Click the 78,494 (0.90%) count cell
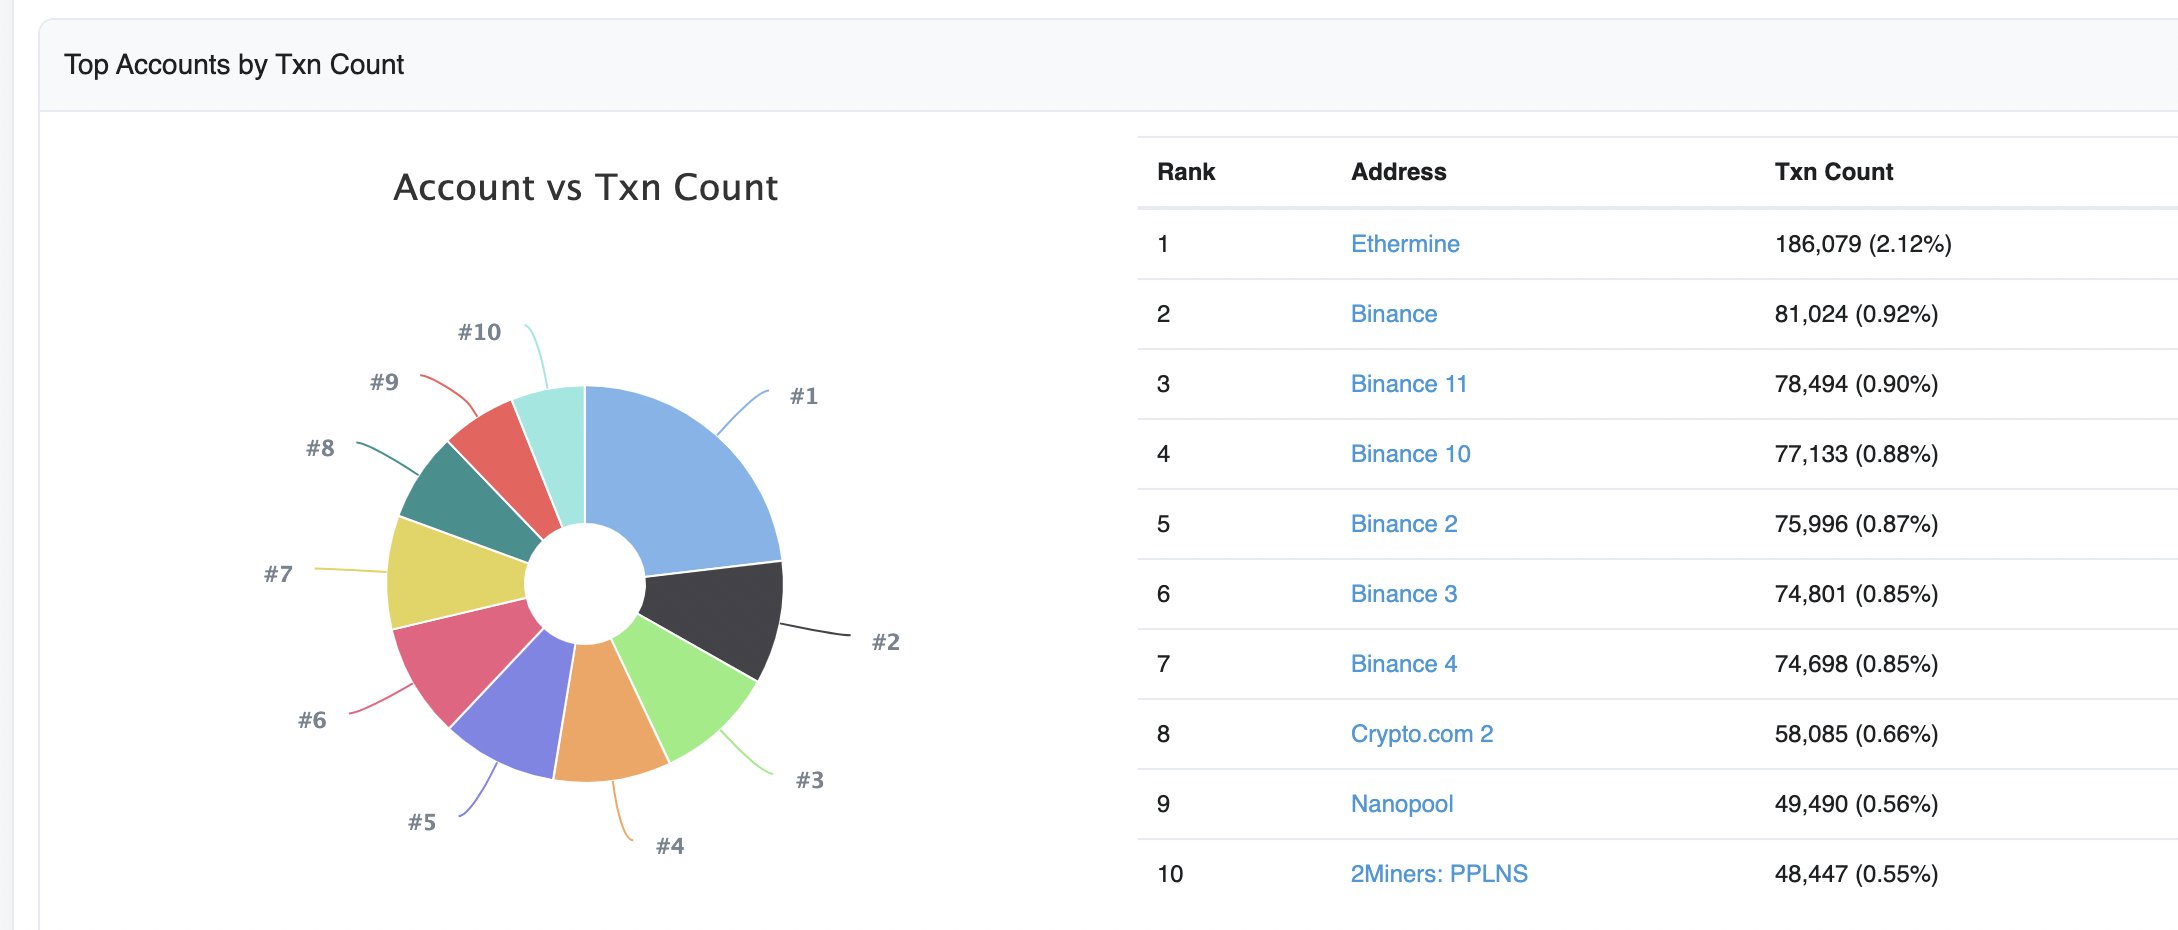The image size is (2178, 930). point(1856,384)
